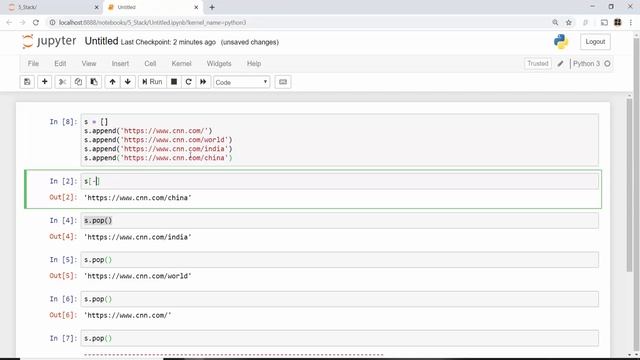Open the cell type Code dropdown
Viewport: 640px width, 360px height.
[241, 82]
